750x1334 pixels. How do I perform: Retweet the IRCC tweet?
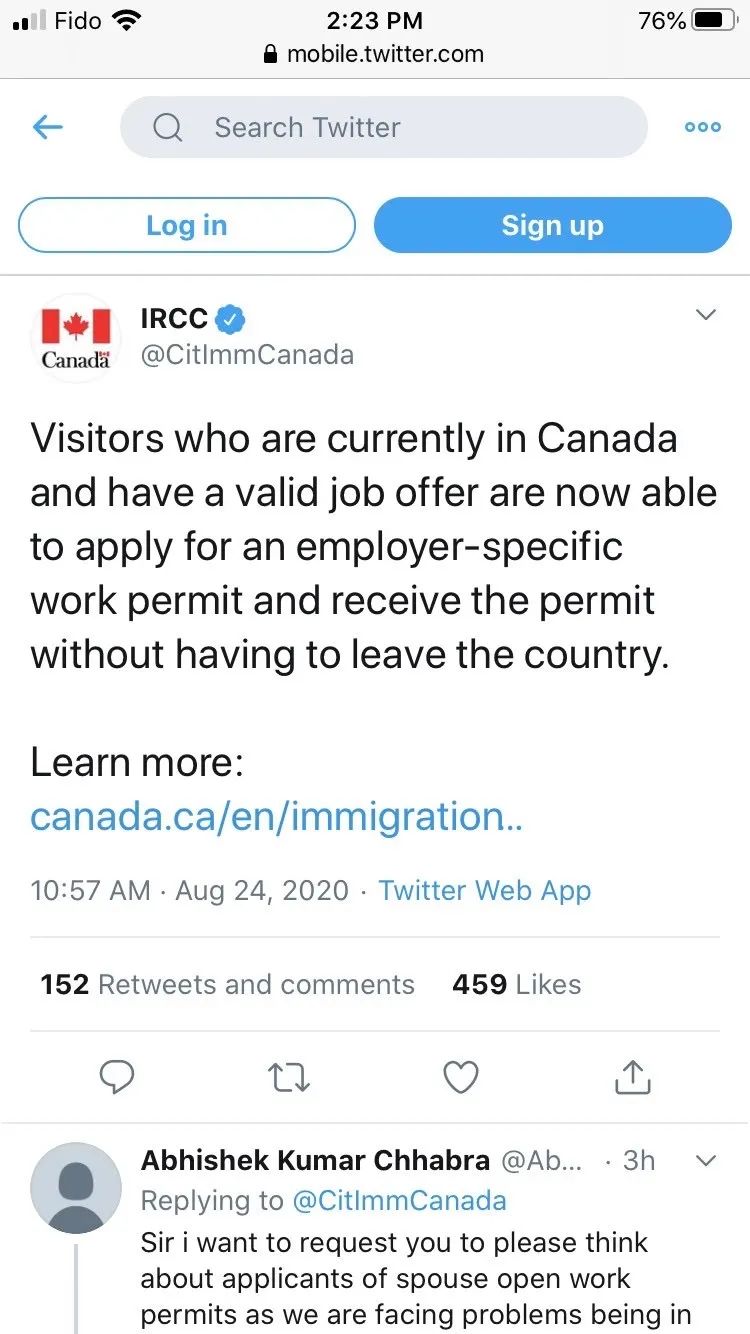(290, 1077)
